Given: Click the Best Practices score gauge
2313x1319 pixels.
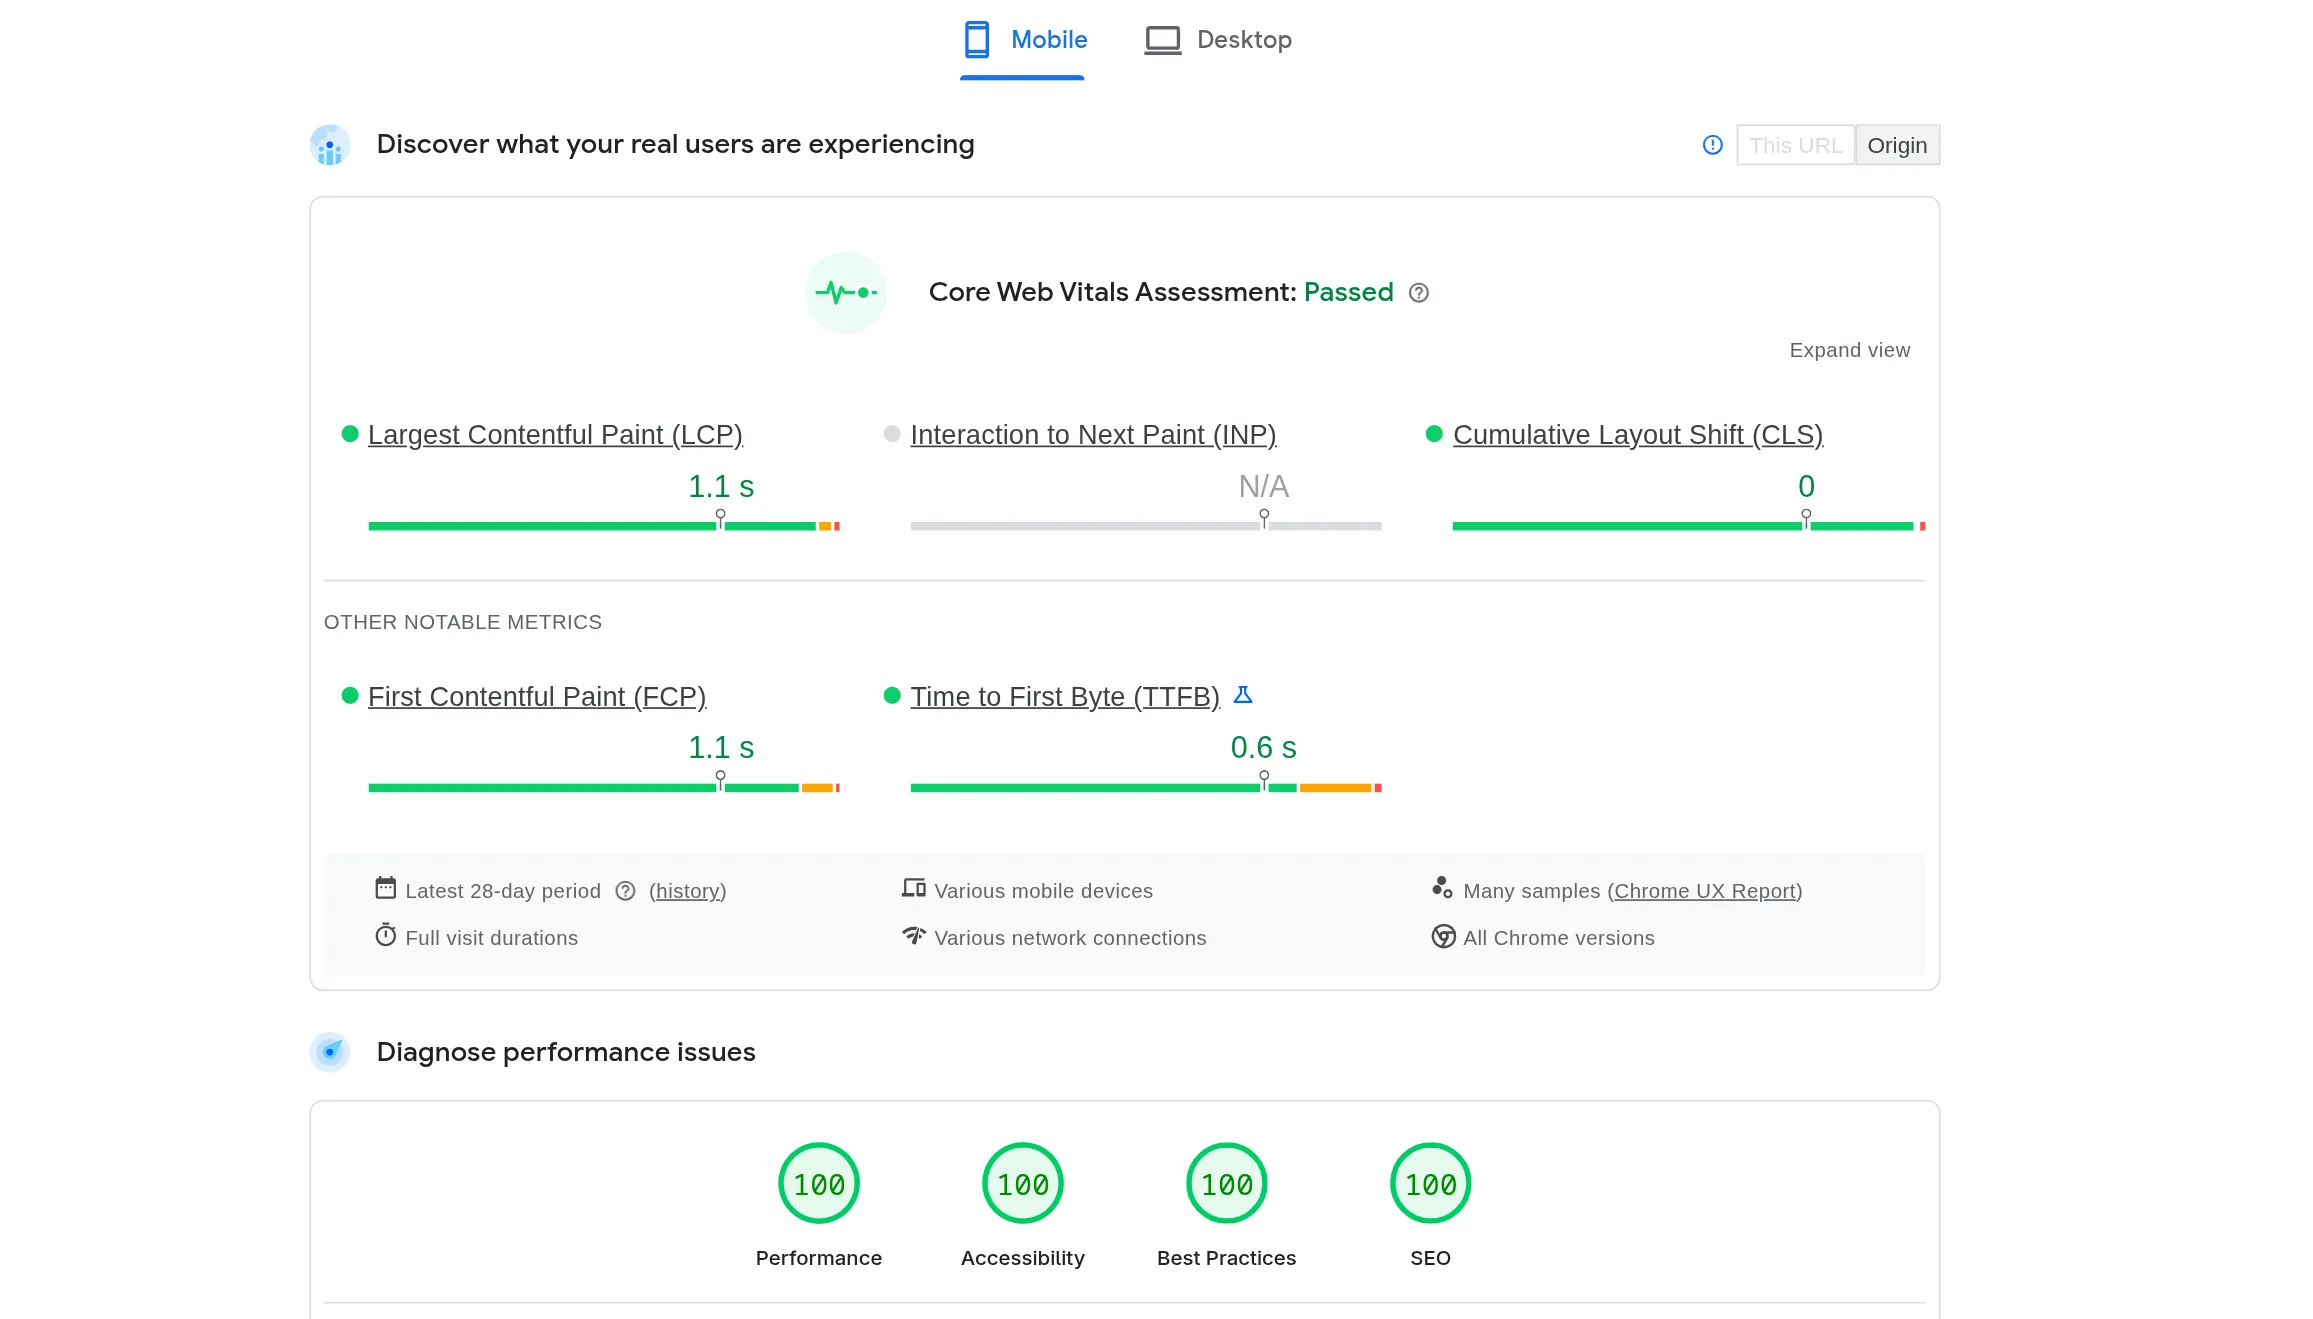Looking at the screenshot, I should click(1227, 1183).
